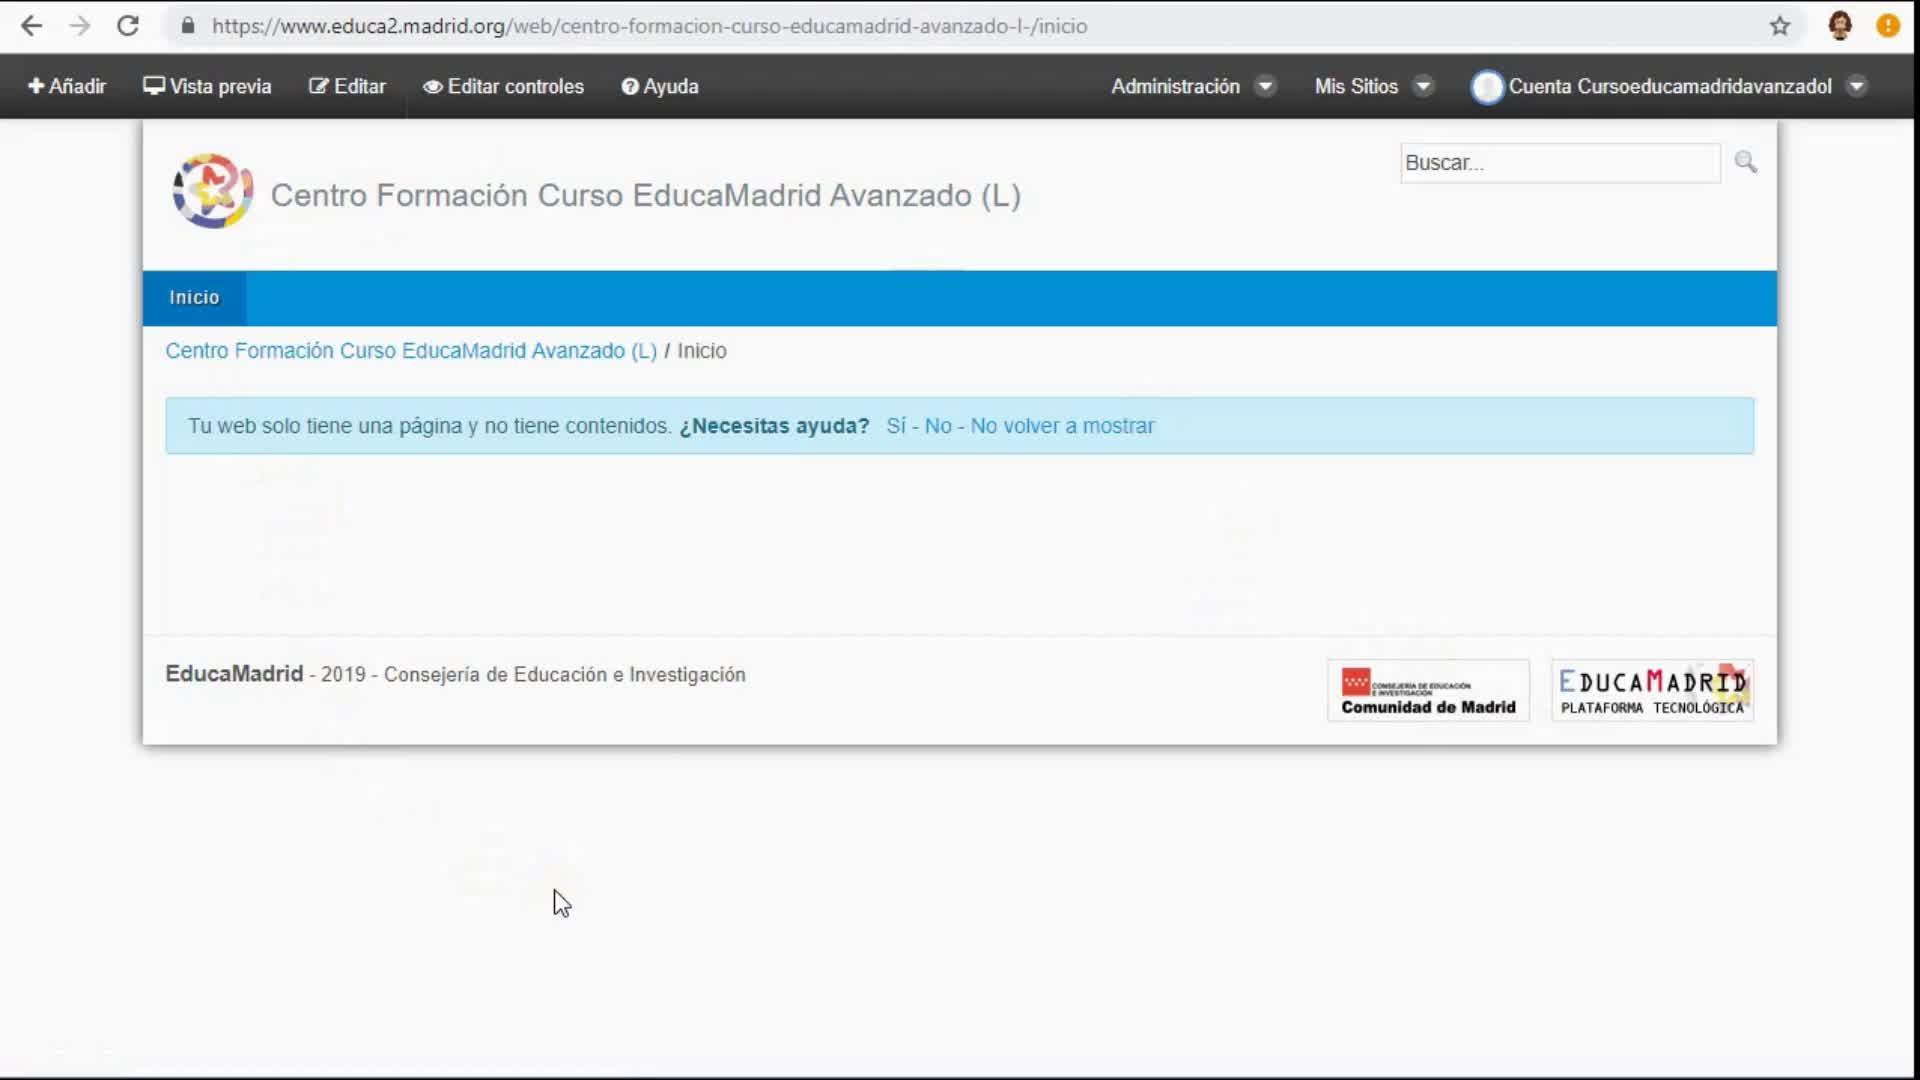Click the orange browser alert icon
Viewport: 1920px width, 1080px height.
click(1887, 26)
